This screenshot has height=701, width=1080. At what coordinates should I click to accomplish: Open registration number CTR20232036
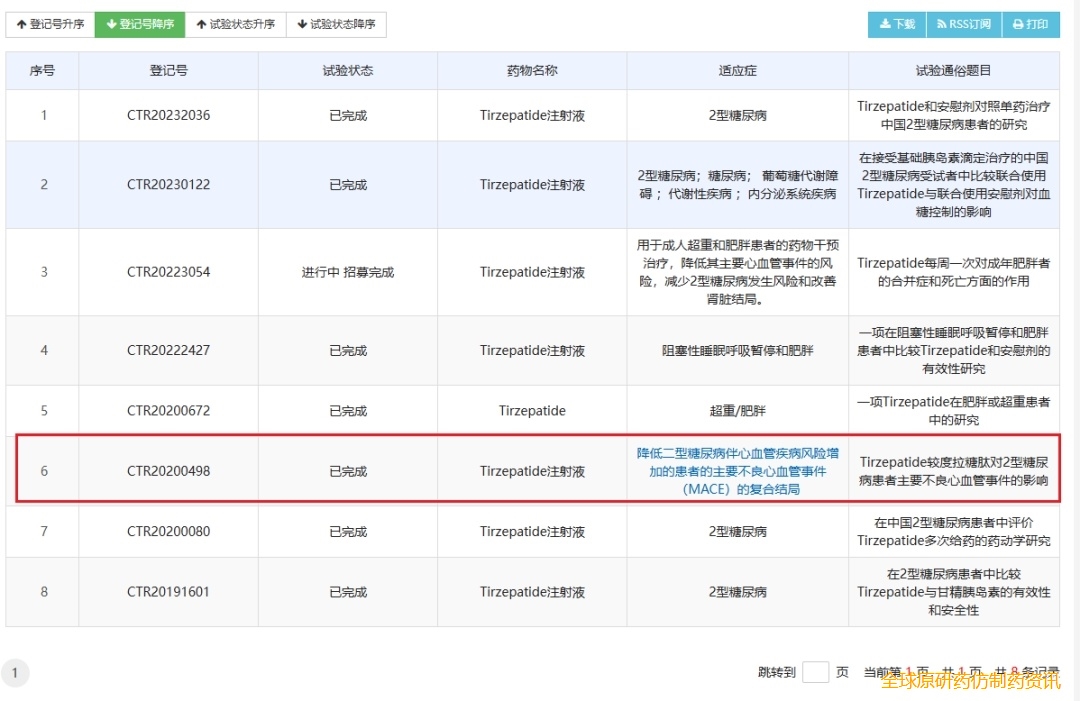coord(168,115)
